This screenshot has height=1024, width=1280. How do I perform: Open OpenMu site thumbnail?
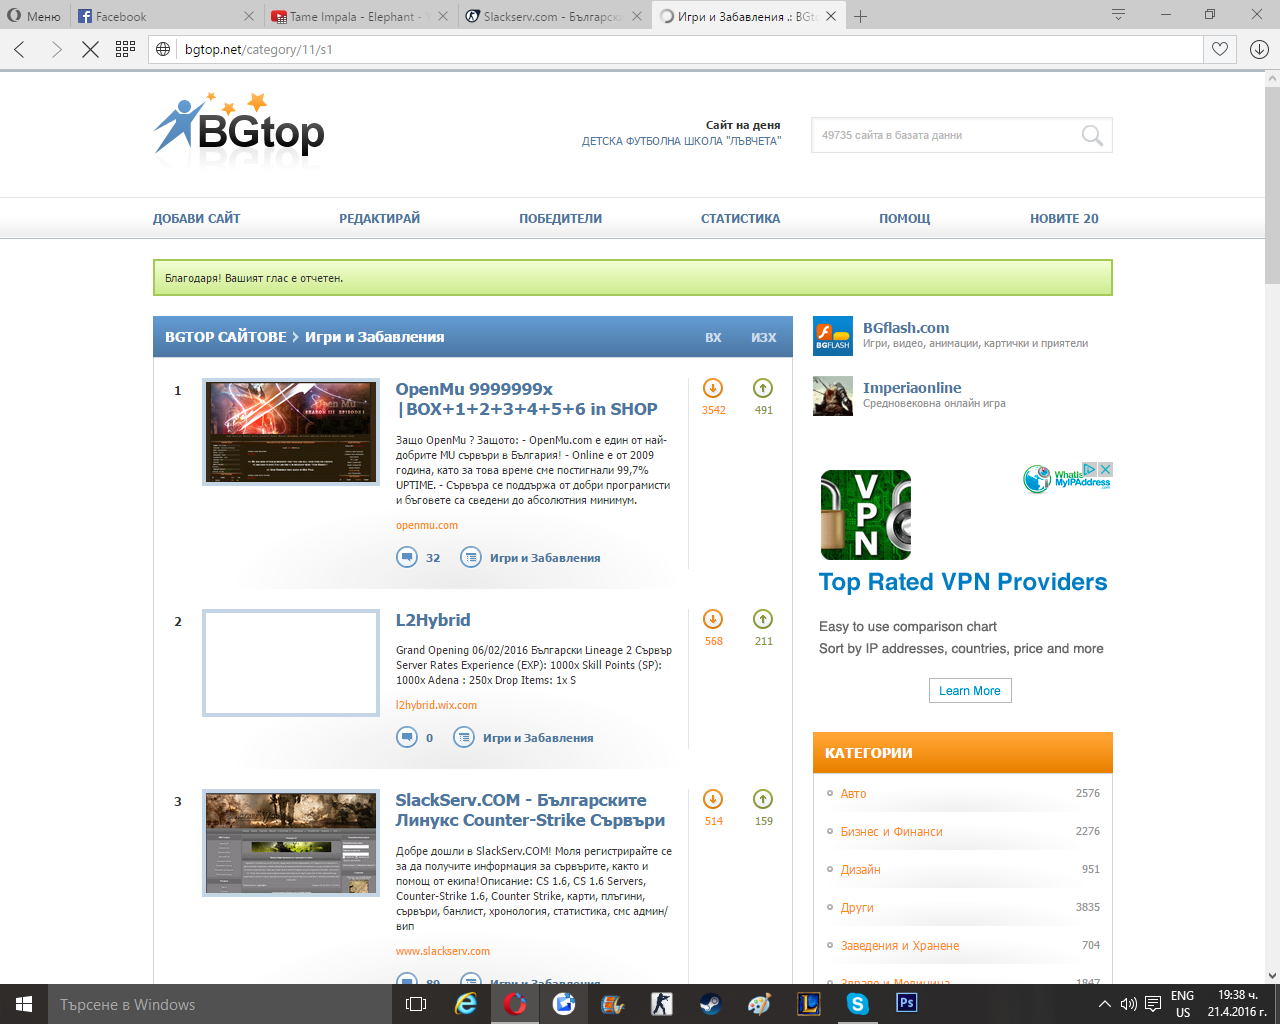click(291, 432)
